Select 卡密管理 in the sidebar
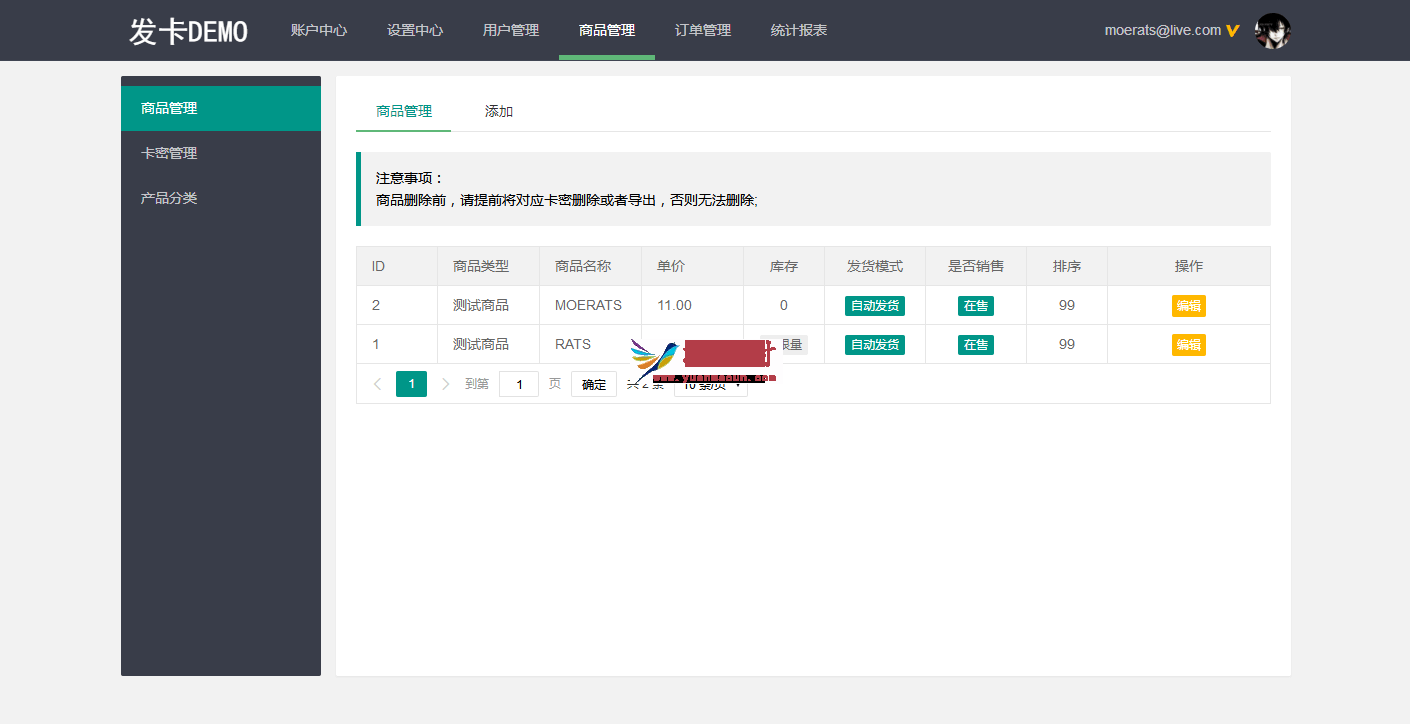This screenshot has height=724, width=1410. tap(169, 153)
